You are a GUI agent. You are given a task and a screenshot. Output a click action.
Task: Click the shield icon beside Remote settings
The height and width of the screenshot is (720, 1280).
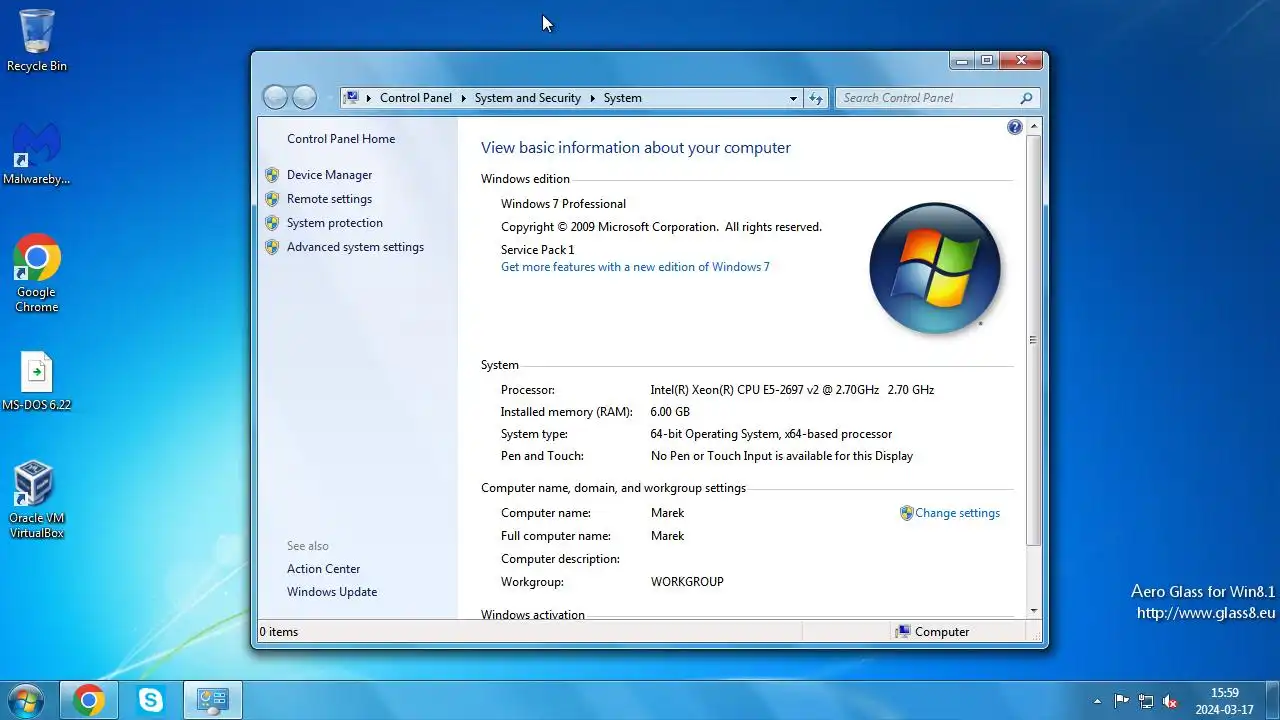272,199
